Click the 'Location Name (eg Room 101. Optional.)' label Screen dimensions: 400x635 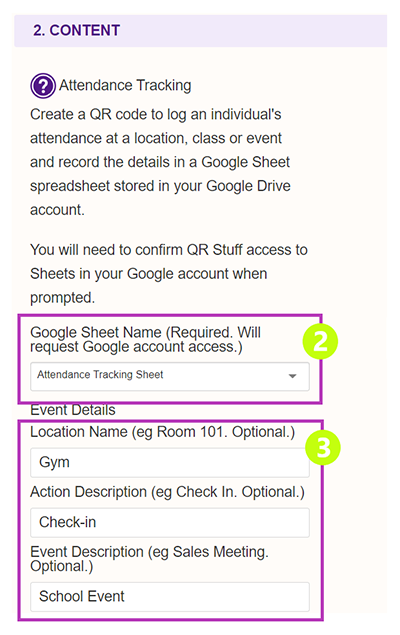[x=162, y=432]
